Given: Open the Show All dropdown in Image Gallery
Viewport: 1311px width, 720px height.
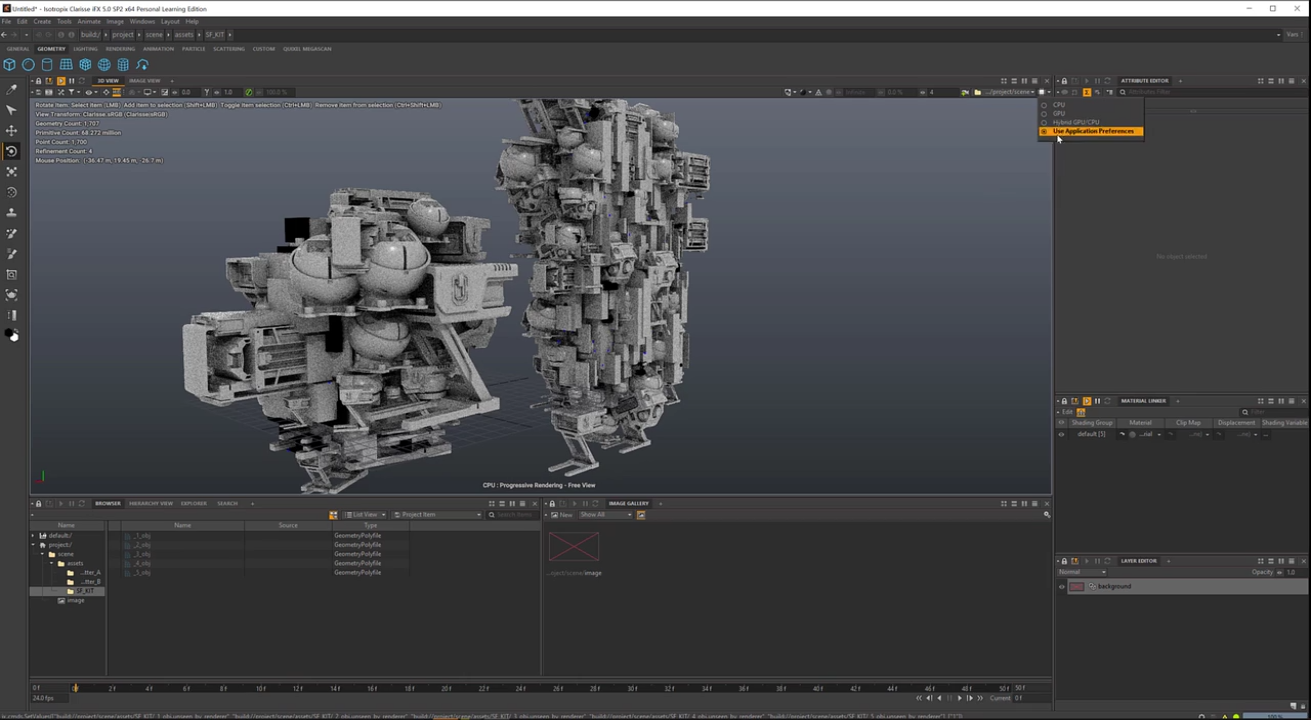Looking at the screenshot, I should pos(605,515).
